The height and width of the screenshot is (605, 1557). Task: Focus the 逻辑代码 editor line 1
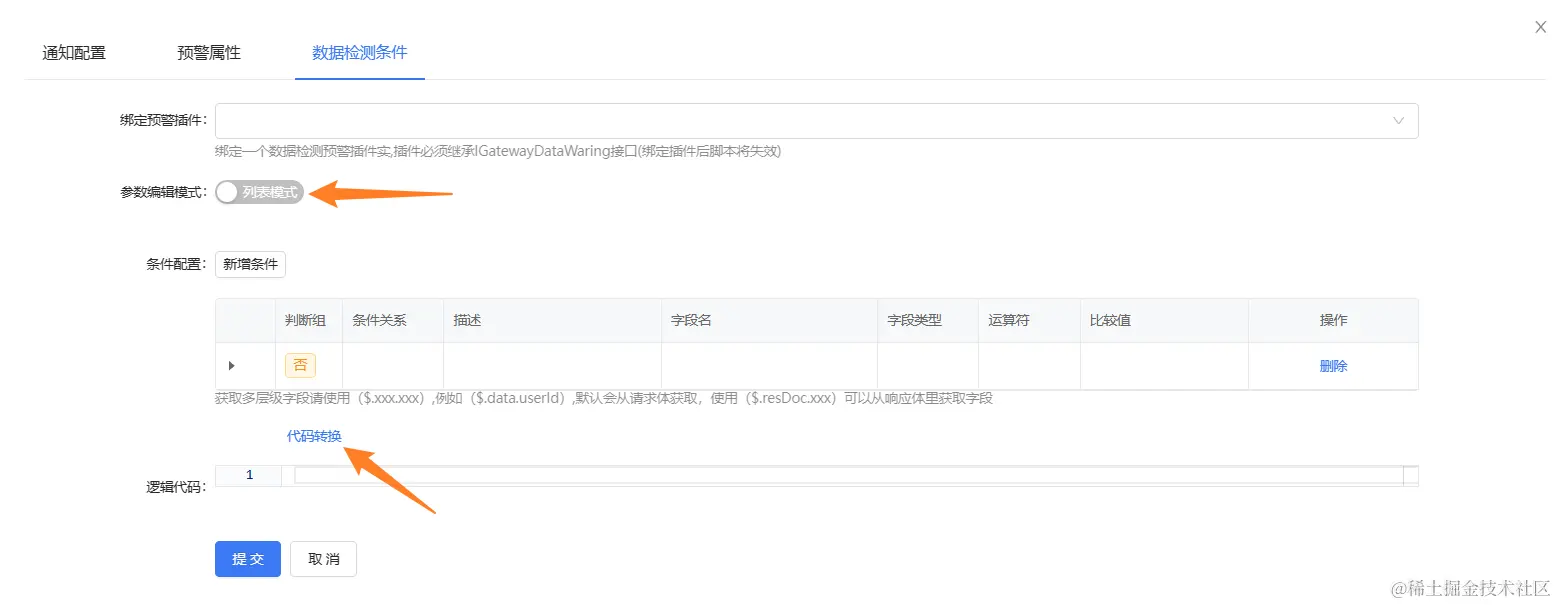click(x=848, y=475)
